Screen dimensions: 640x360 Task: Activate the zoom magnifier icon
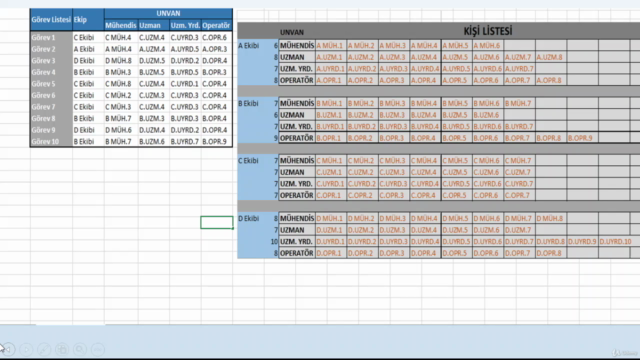coord(80,349)
